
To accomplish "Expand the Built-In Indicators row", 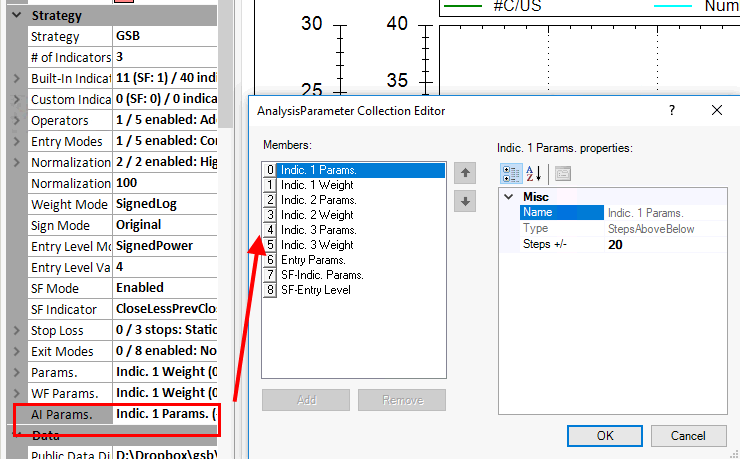I will click(16, 79).
